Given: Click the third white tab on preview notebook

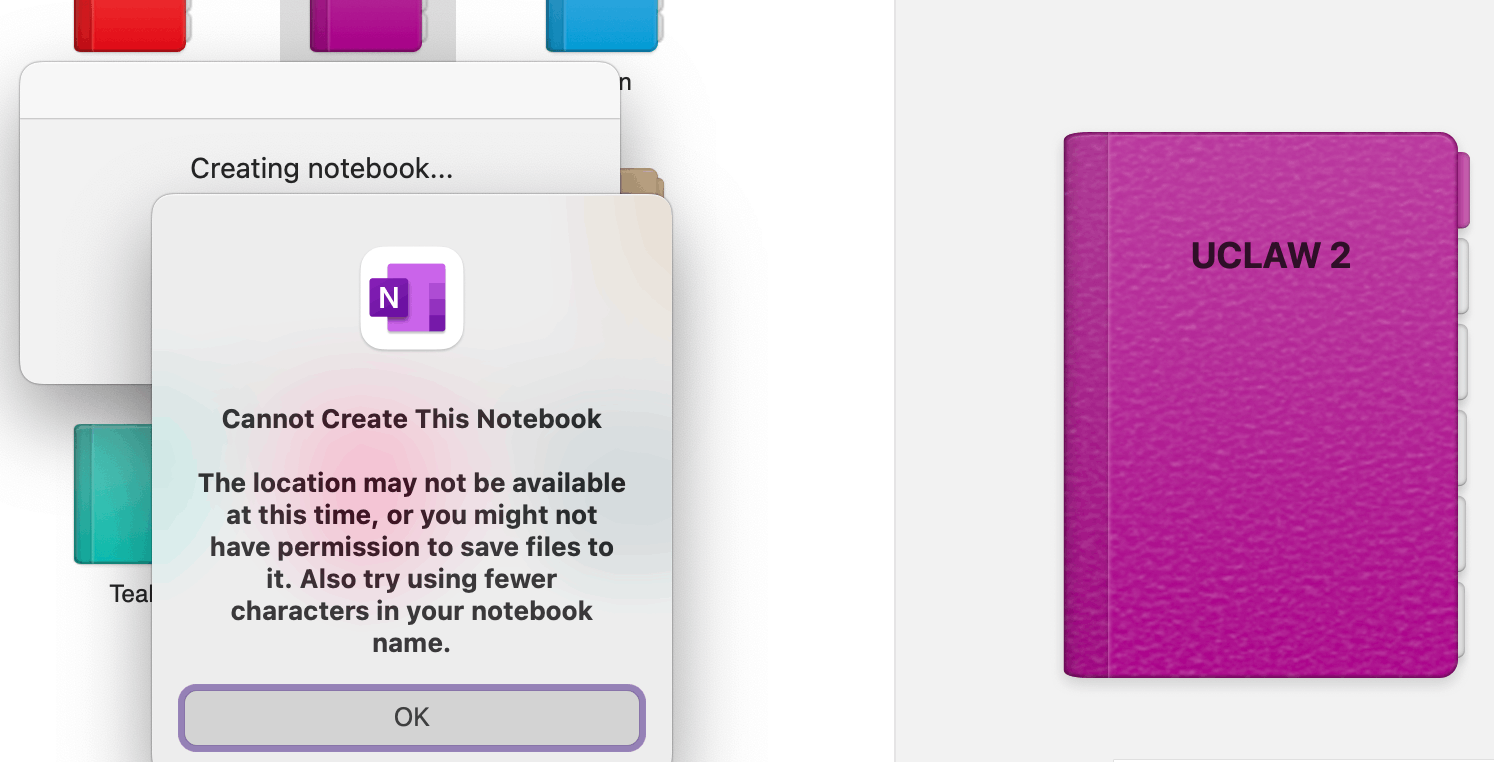Looking at the screenshot, I should coord(1463,448).
